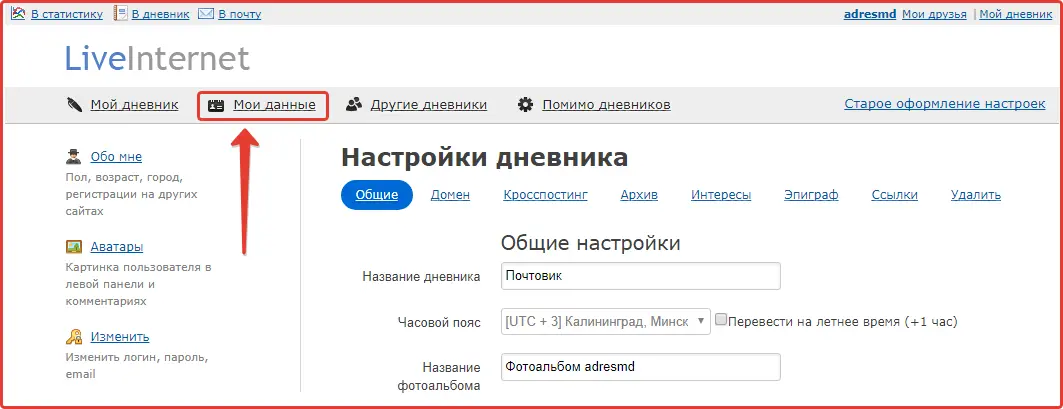
Task: Click the Общие настройки heading
Action: [590, 243]
